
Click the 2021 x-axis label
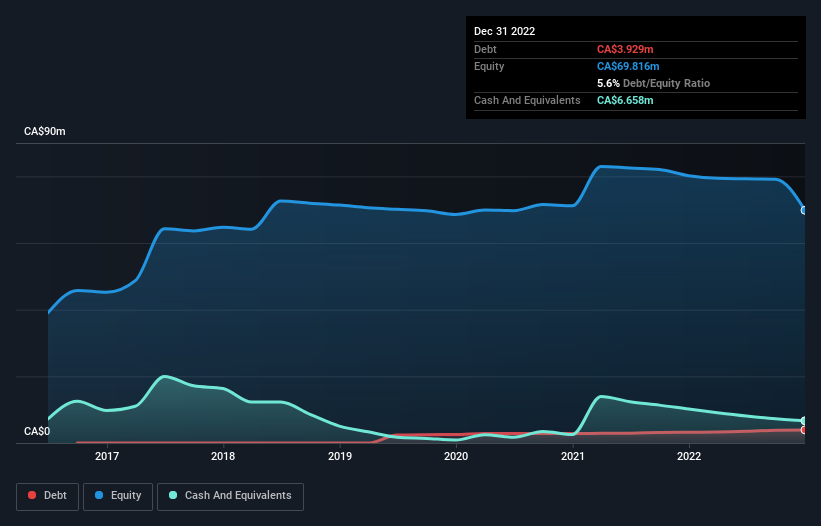click(573, 456)
